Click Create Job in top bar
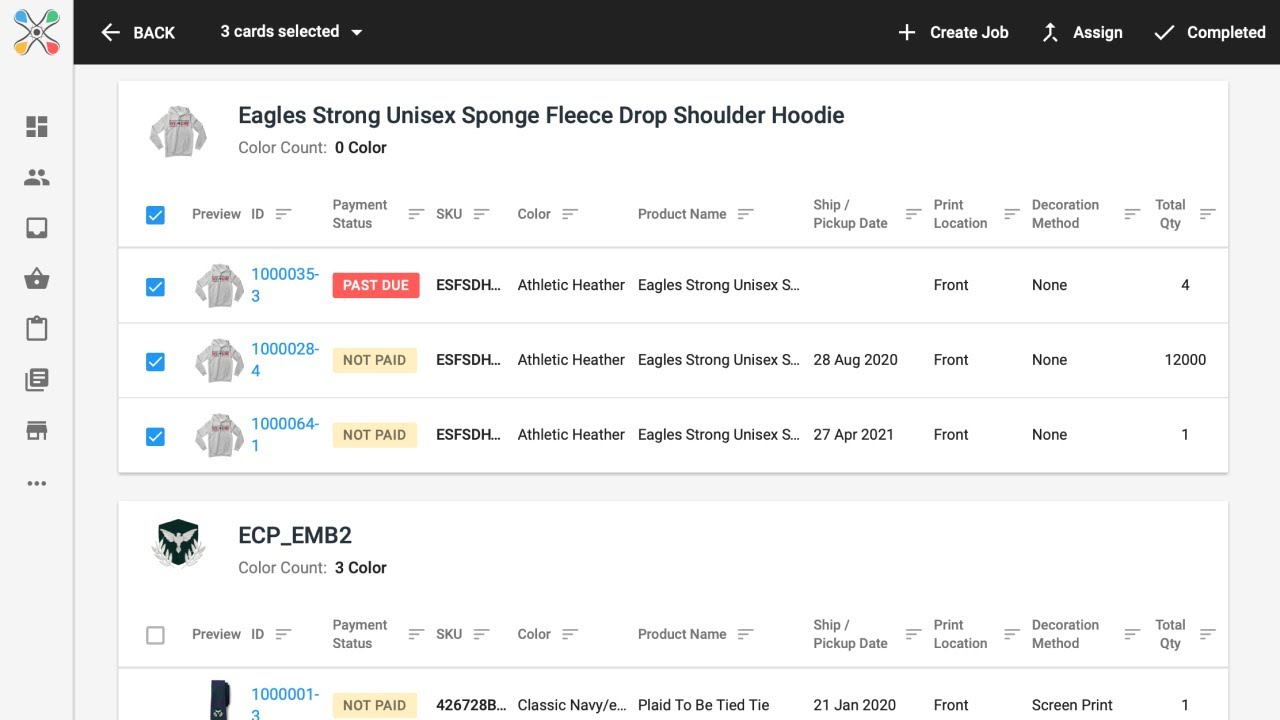 953,32
